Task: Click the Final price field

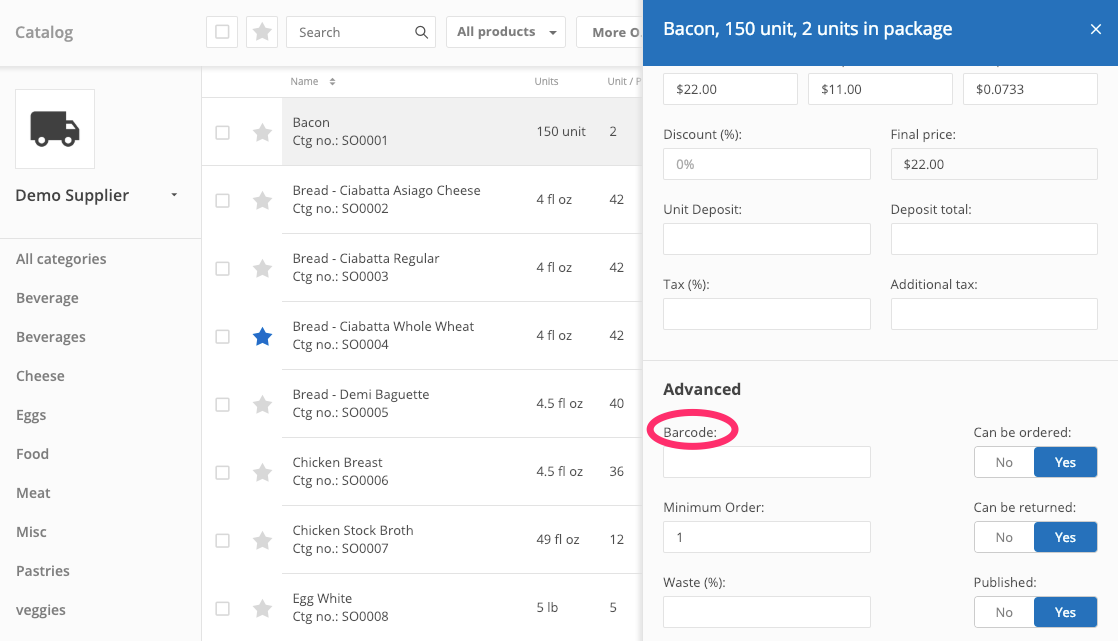Action: point(994,164)
